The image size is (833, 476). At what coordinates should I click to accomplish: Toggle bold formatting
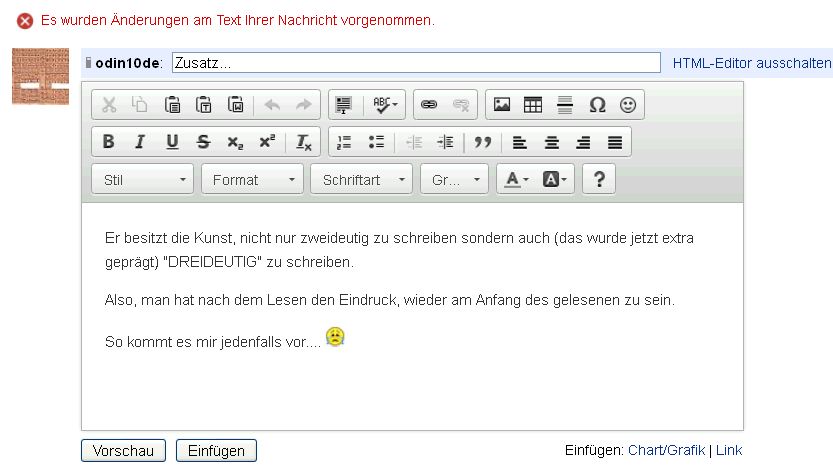coord(108,142)
